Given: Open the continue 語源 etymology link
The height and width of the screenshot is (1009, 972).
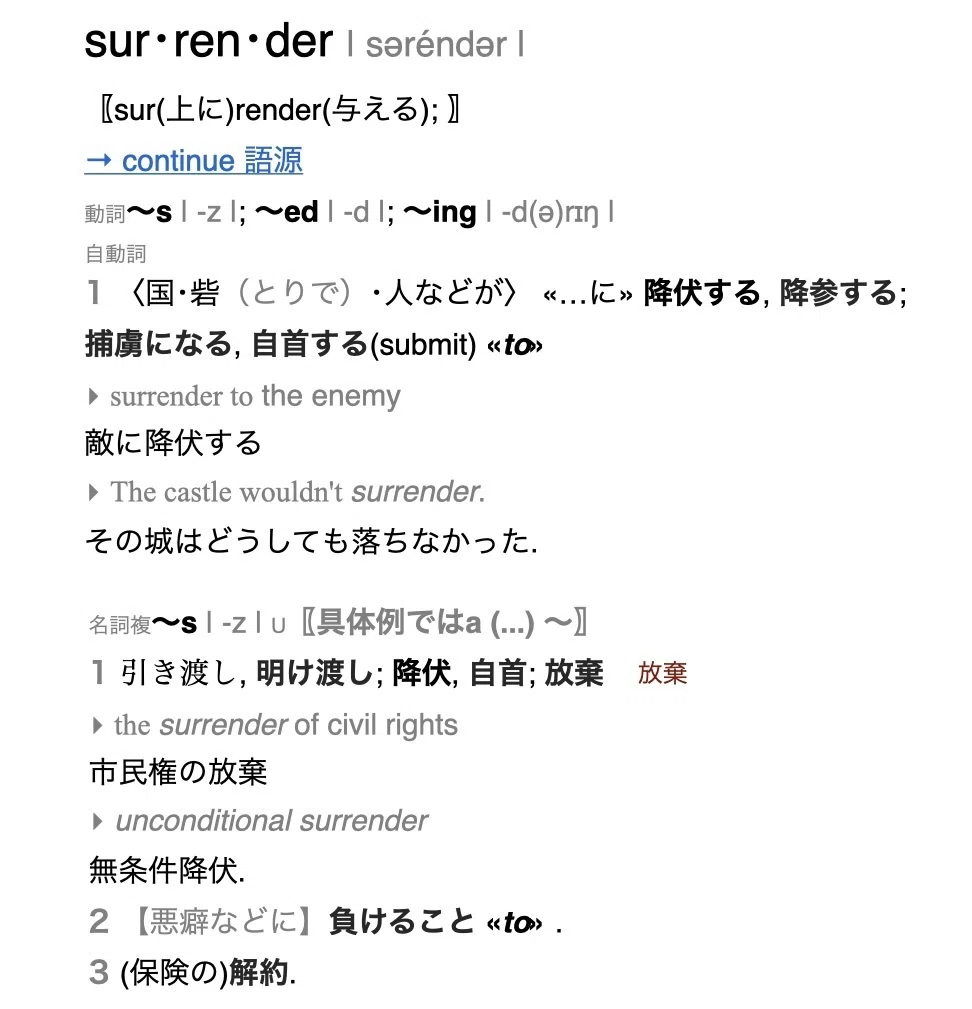Looking at the screenshot, I should [194, 160].
